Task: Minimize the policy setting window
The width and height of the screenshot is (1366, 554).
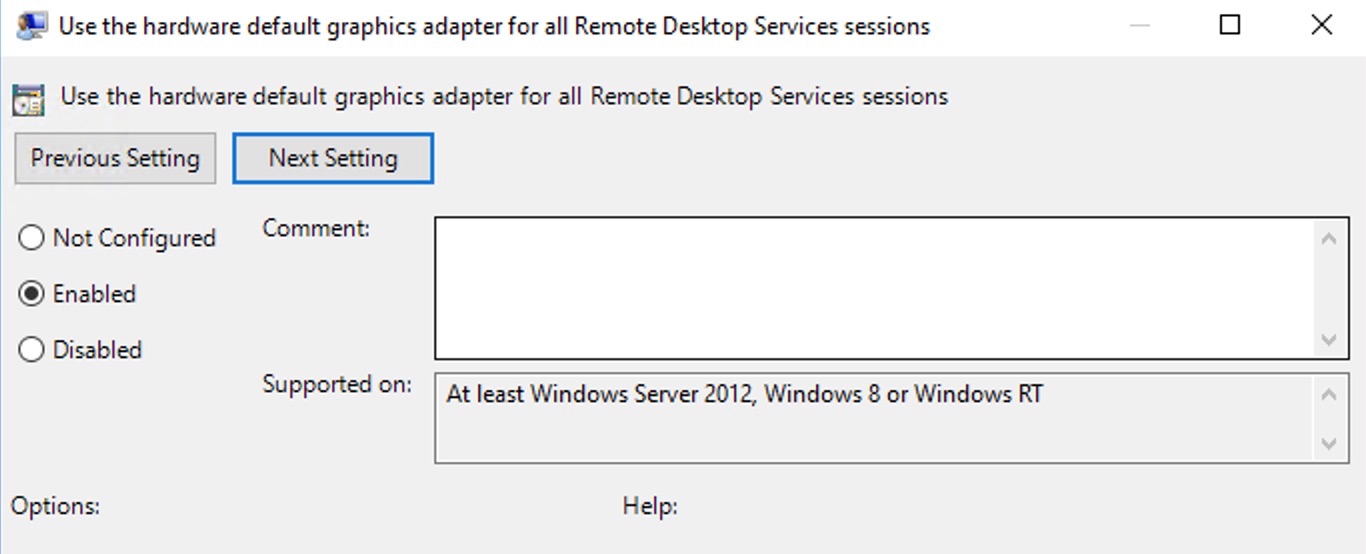Action: click(1139, 26)
